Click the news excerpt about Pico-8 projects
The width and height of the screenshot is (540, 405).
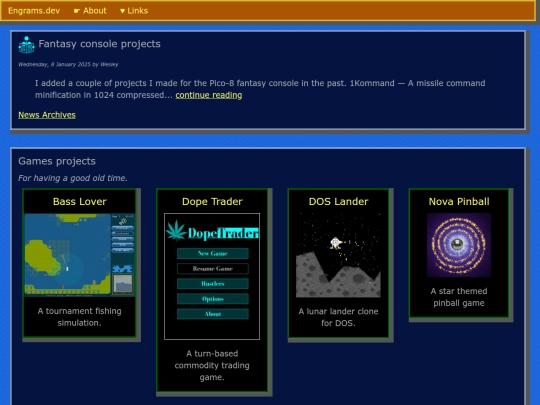(260, 89)
